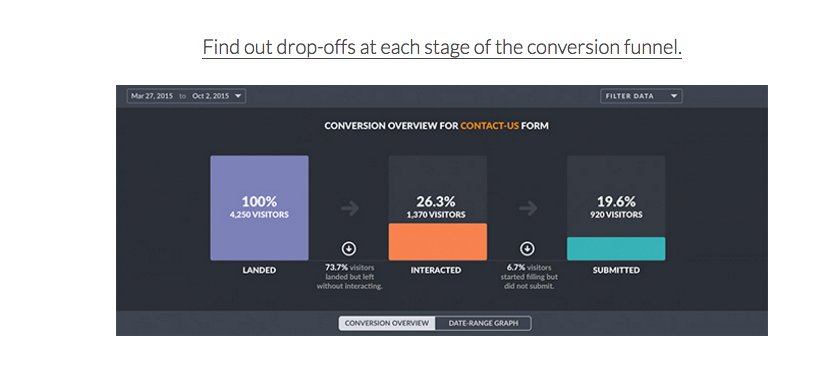Select the Conversion Overview tab
This screenshot has height=392, width=836.
[387, 323]
